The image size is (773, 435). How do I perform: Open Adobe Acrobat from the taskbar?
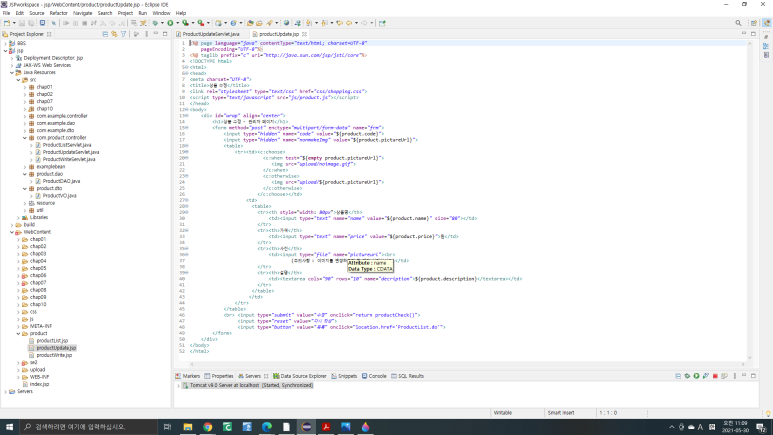click(x=326, y=427)
